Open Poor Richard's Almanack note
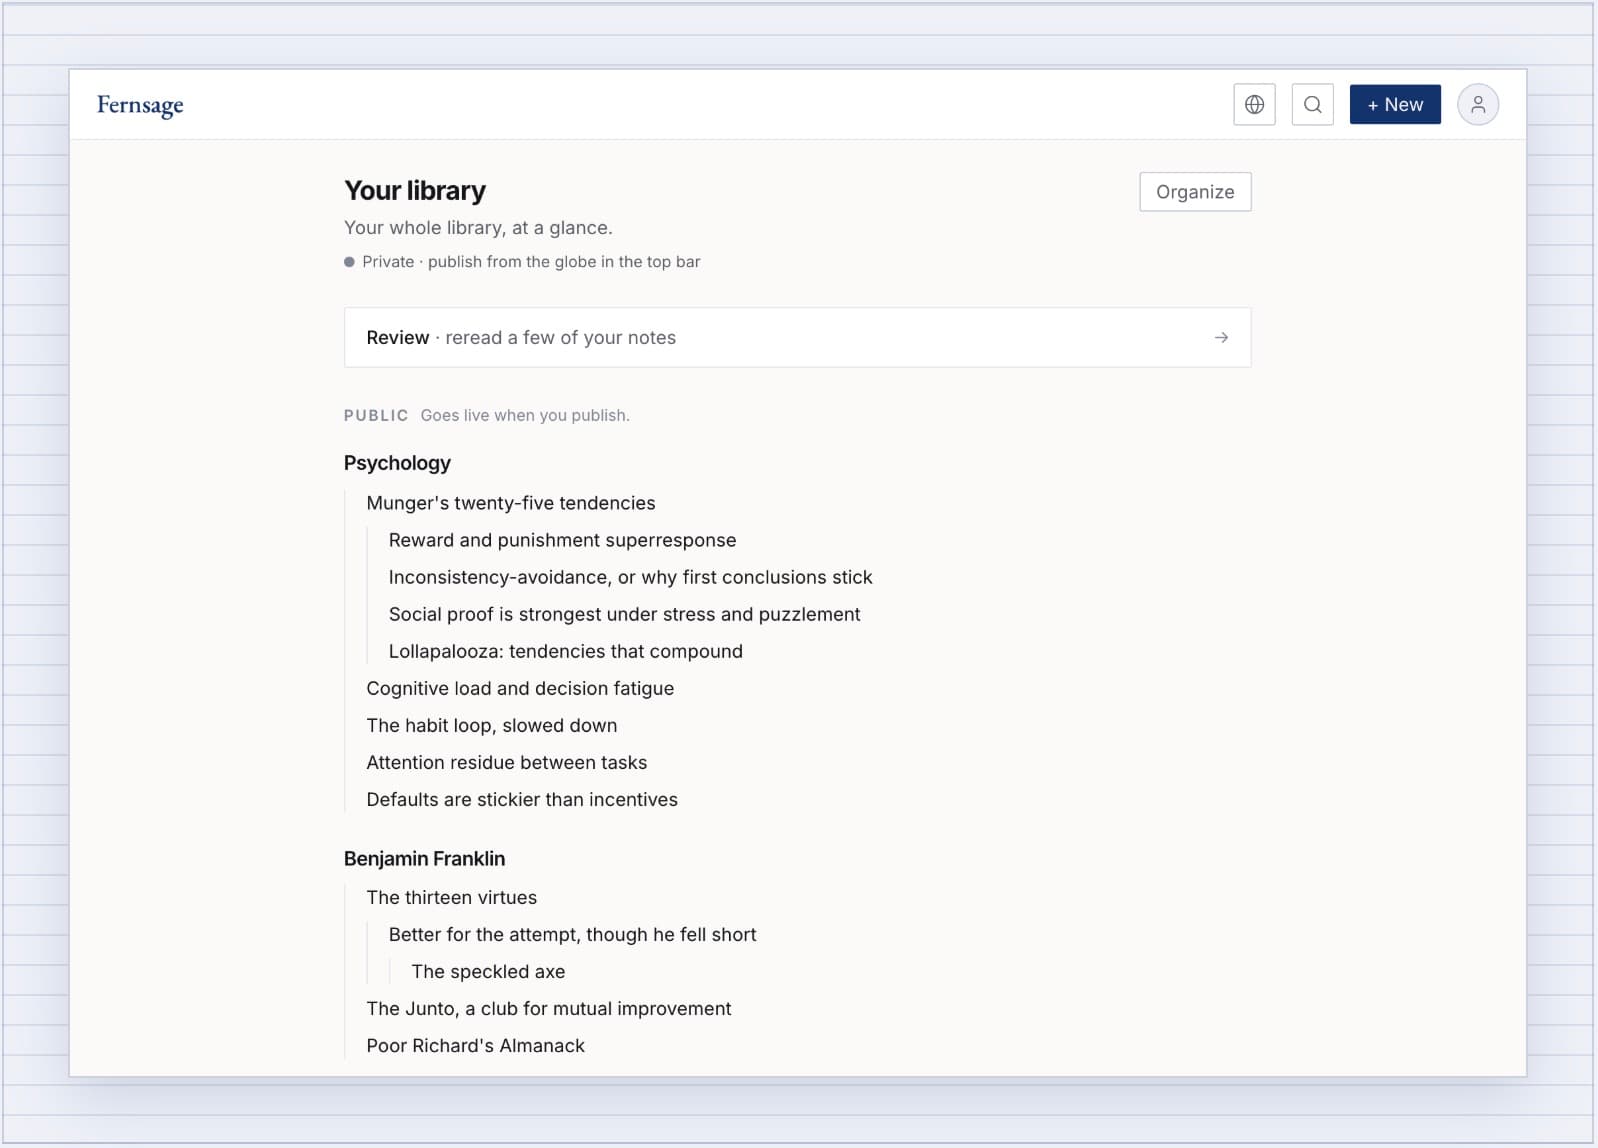The width and height of the screenshot is (1598, 1148). (x=475, y=1045)
